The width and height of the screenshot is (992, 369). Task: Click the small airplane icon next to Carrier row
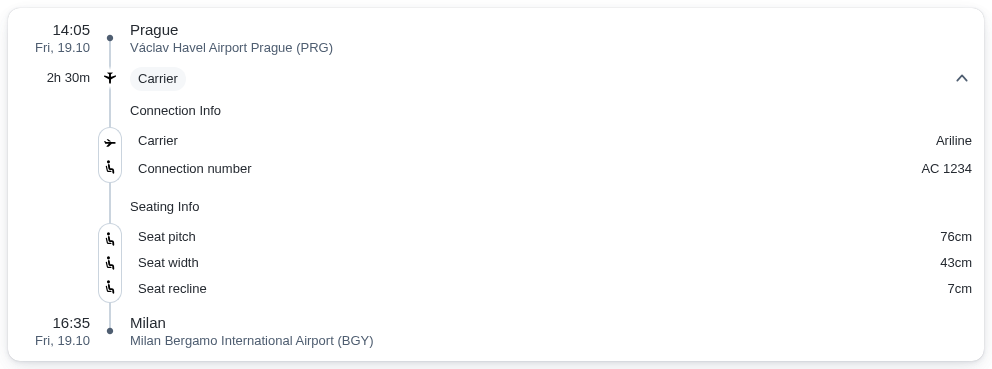coord(110,143)
